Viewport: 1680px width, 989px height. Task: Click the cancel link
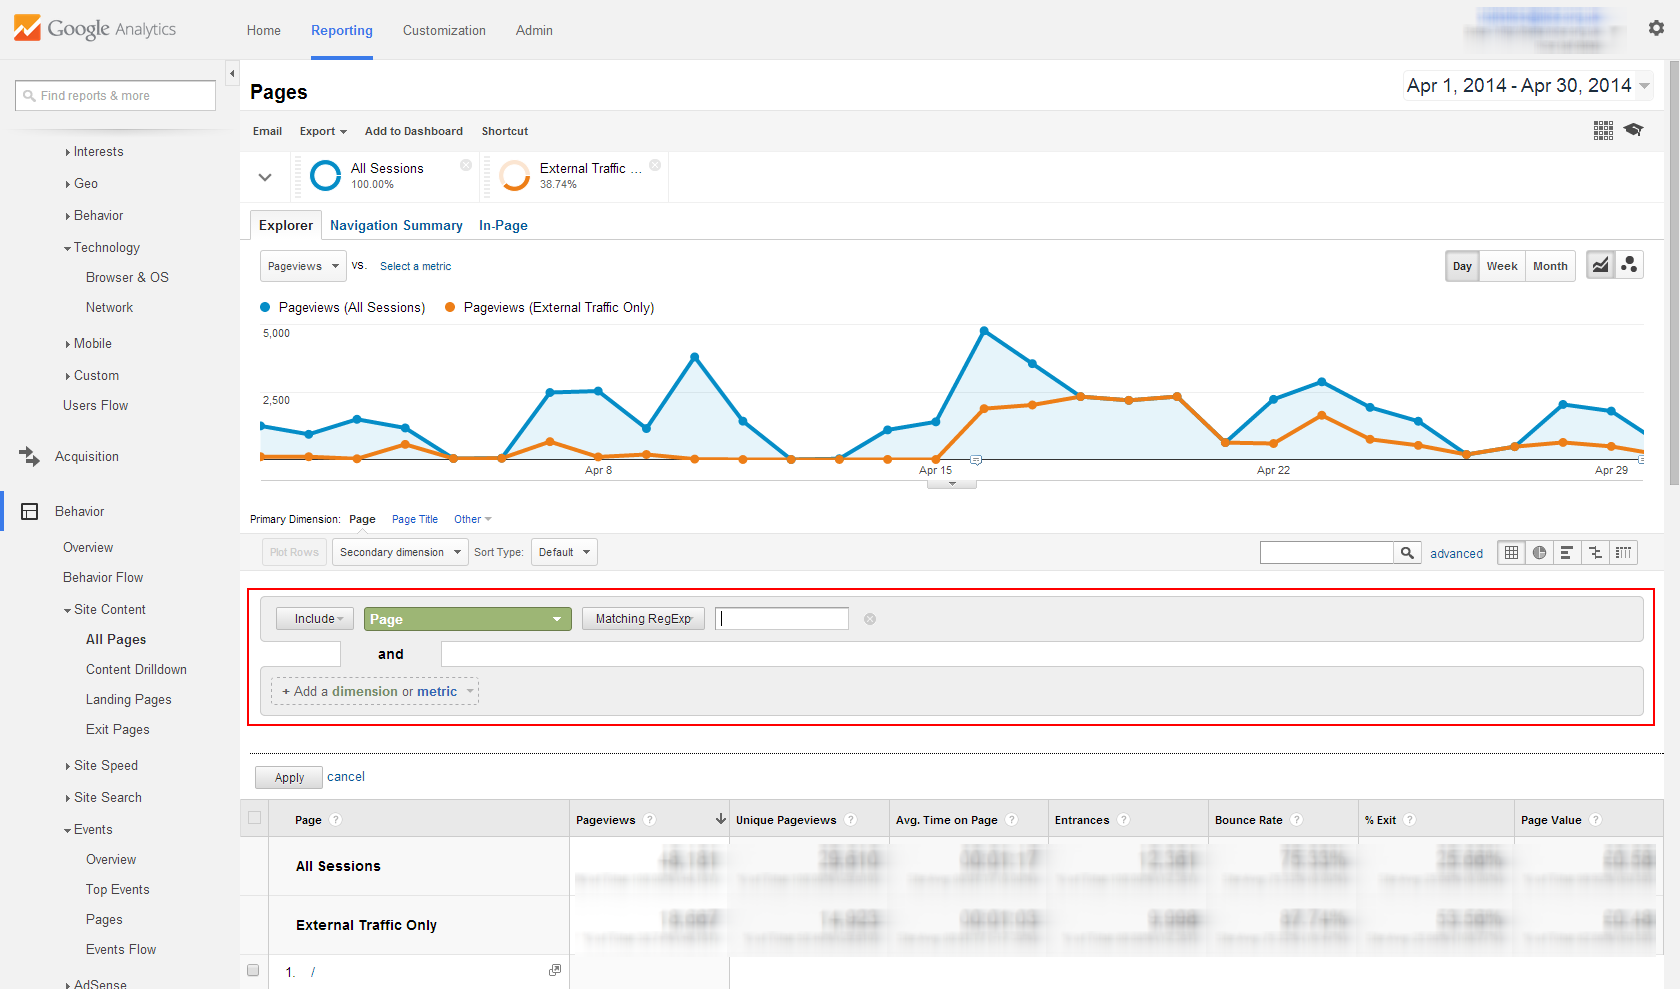coord(346,776)
